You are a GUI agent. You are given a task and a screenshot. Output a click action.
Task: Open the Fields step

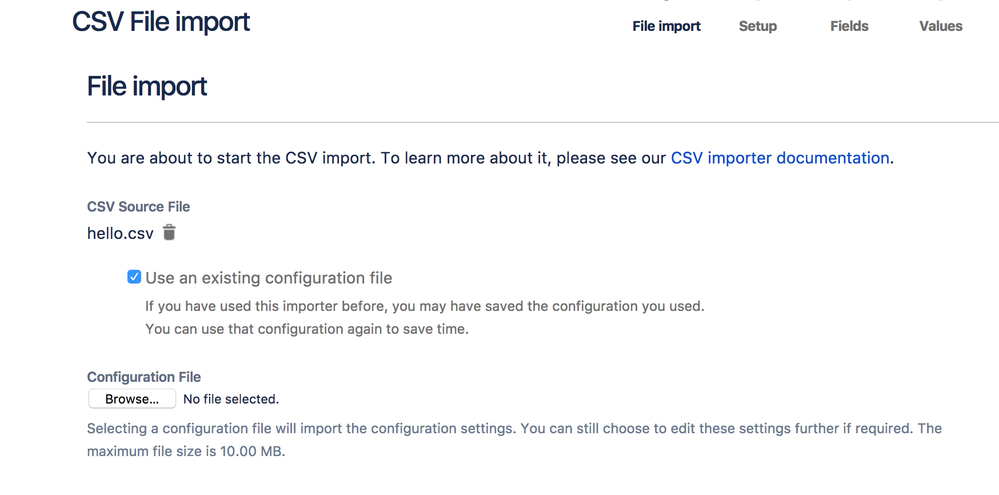849,26
